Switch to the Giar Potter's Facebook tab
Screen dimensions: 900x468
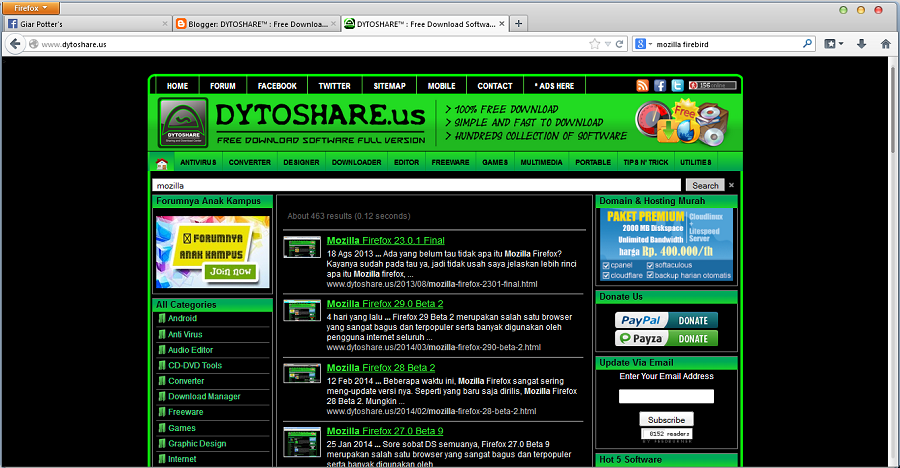(x=88, y=24)
